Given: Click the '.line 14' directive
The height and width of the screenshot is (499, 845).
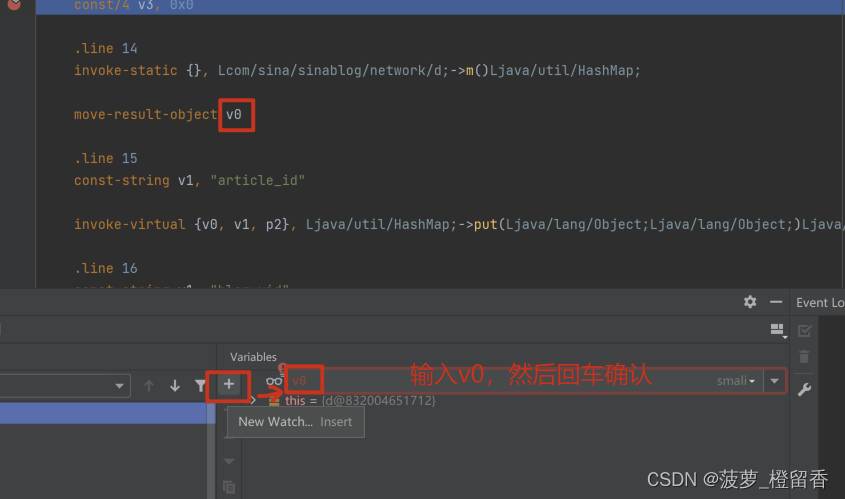Looking at the screenshot, I should pyautogui.click(x=106, y=48).
